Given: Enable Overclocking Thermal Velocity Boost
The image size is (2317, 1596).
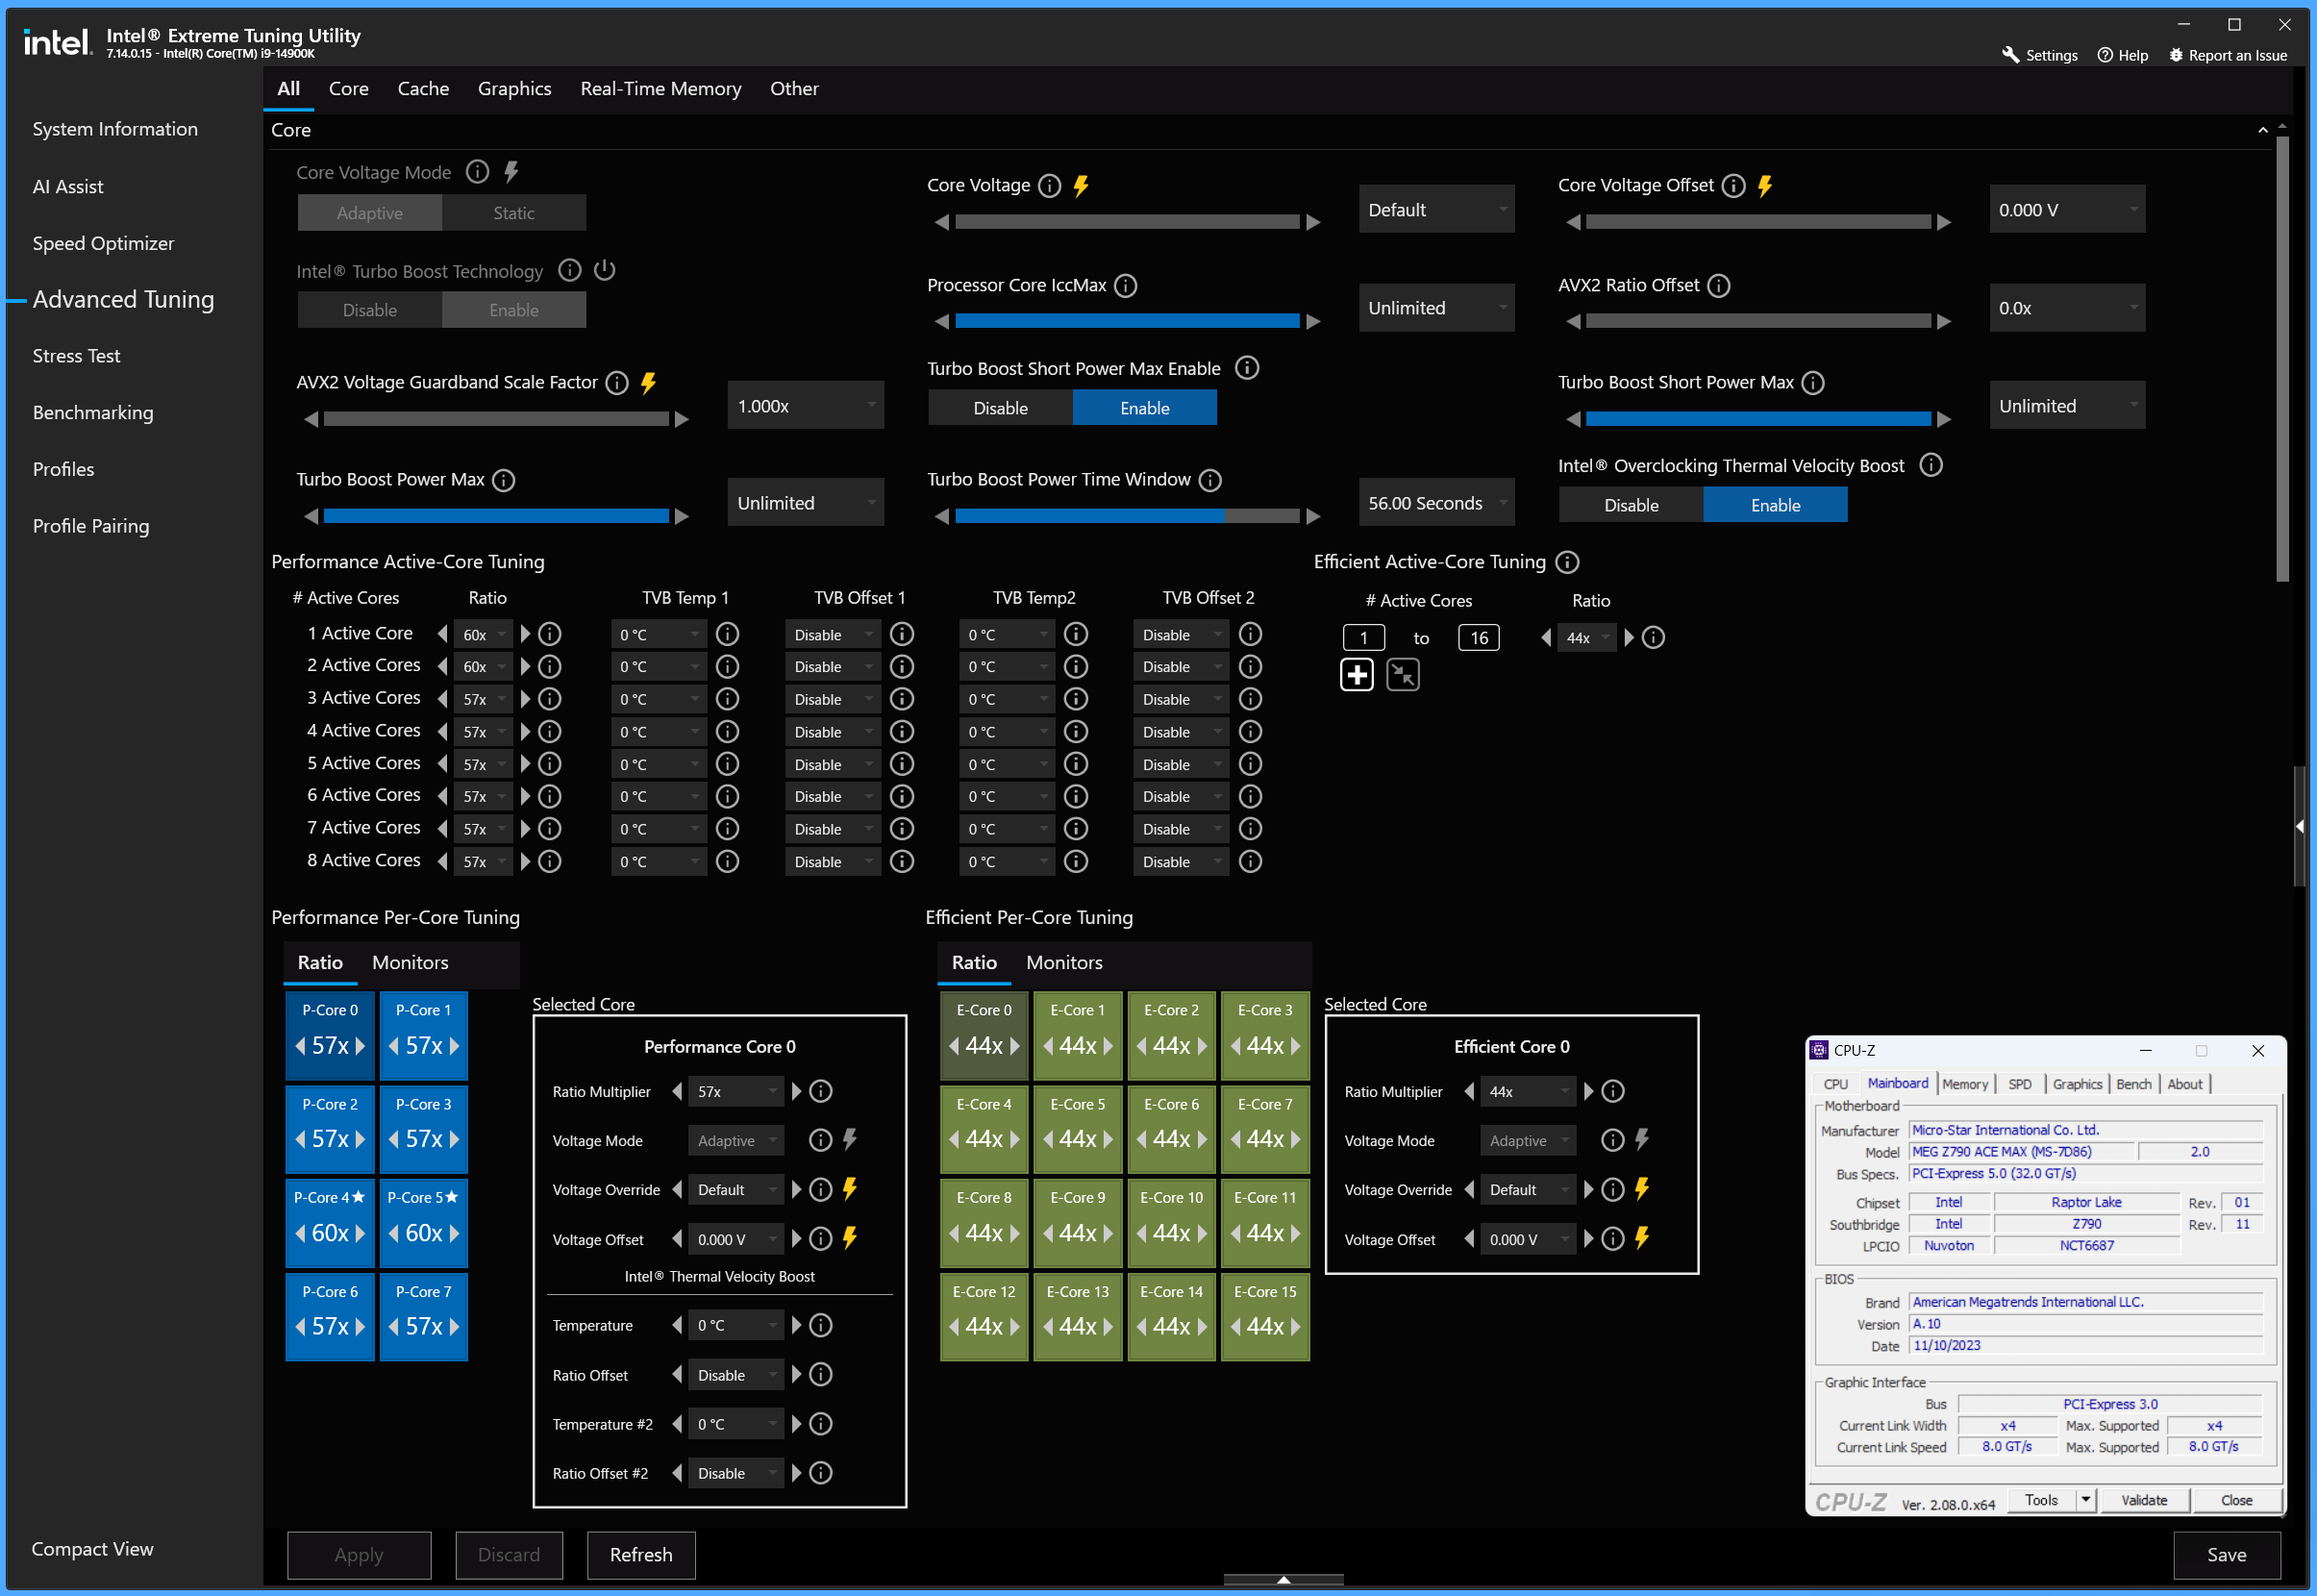Looking at the screenshot, I should (x=1775, y=505).
